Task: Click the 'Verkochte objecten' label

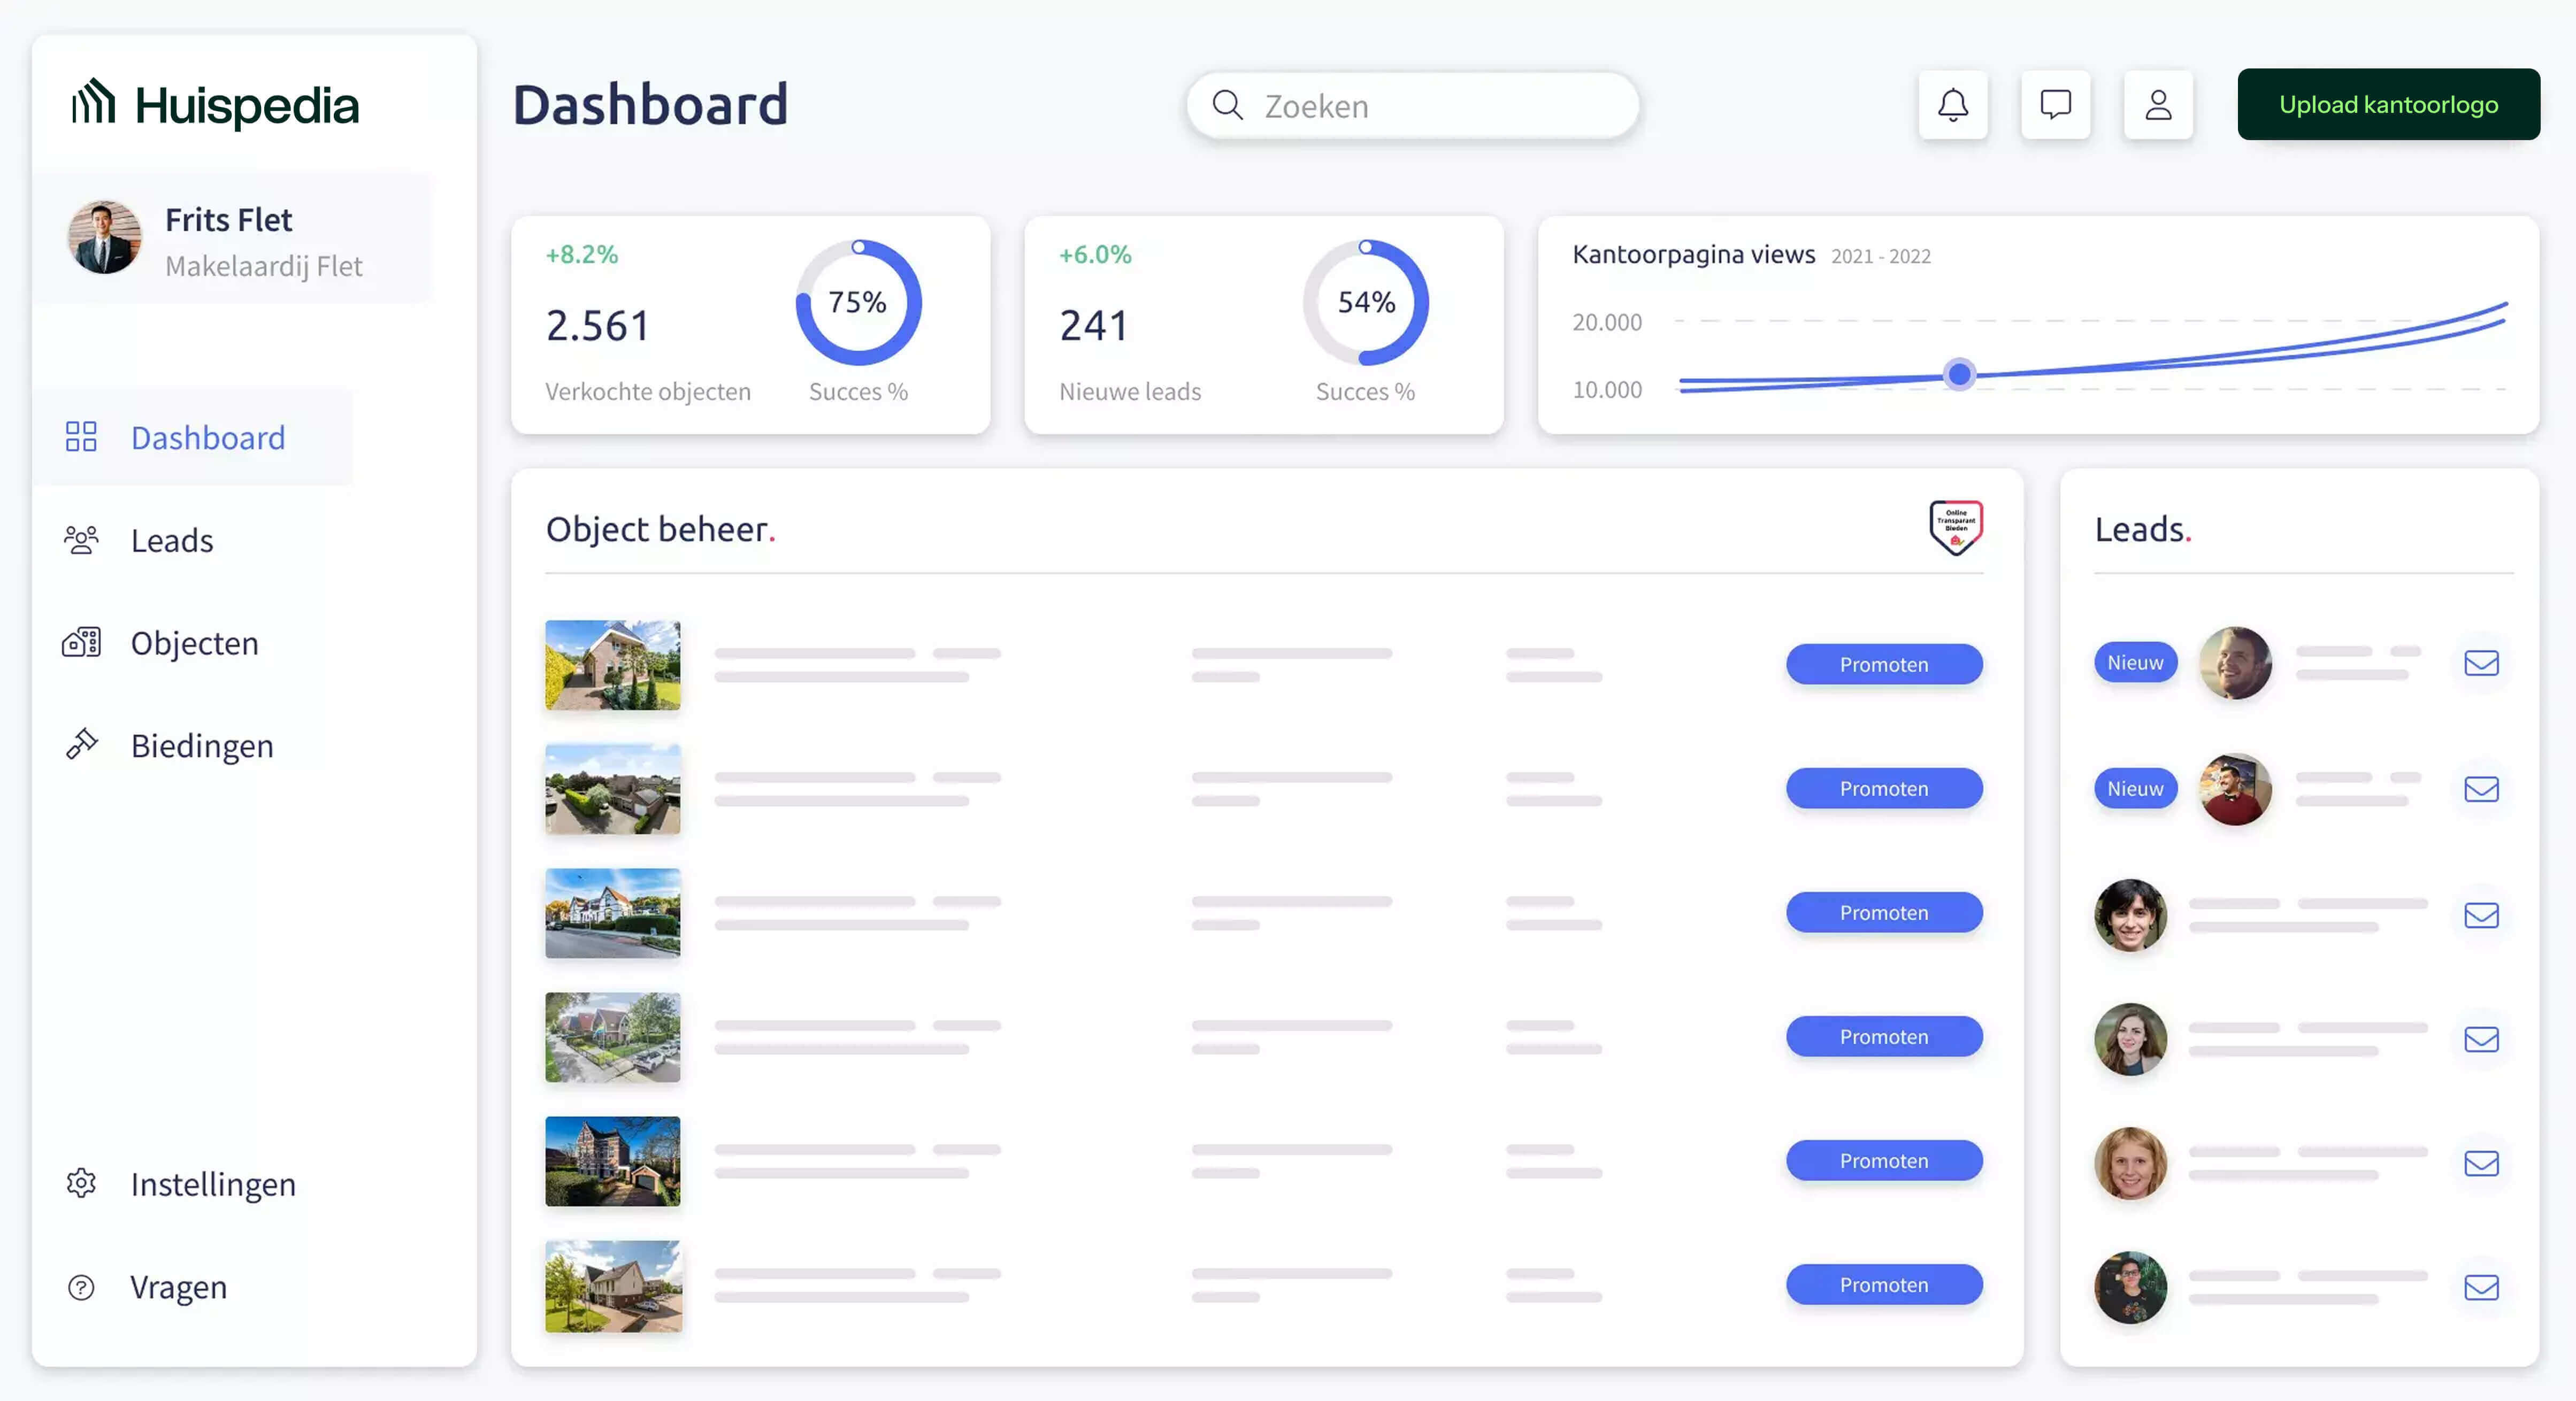Action: 647,391
